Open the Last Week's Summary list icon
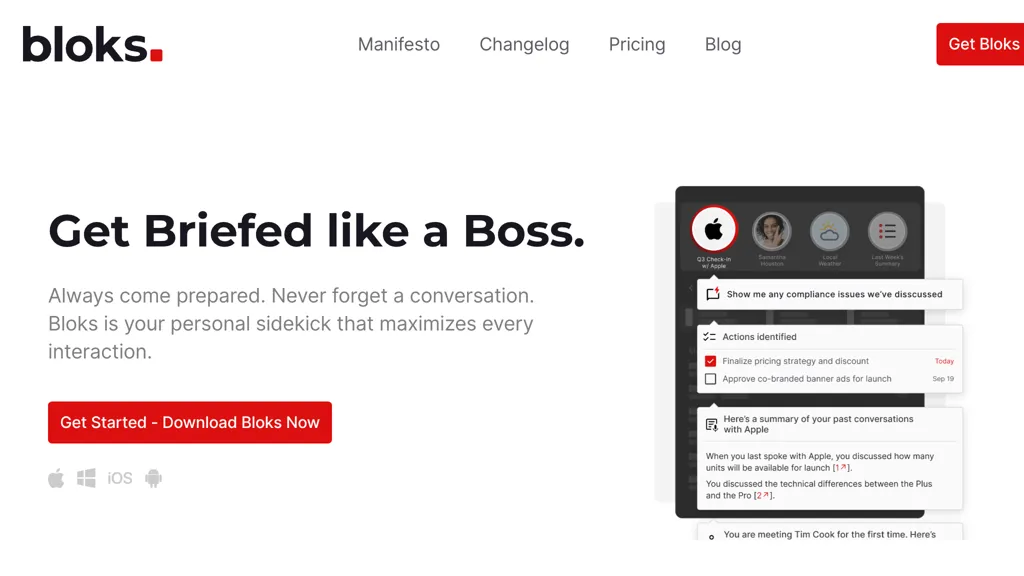 (x=887, y=231)
